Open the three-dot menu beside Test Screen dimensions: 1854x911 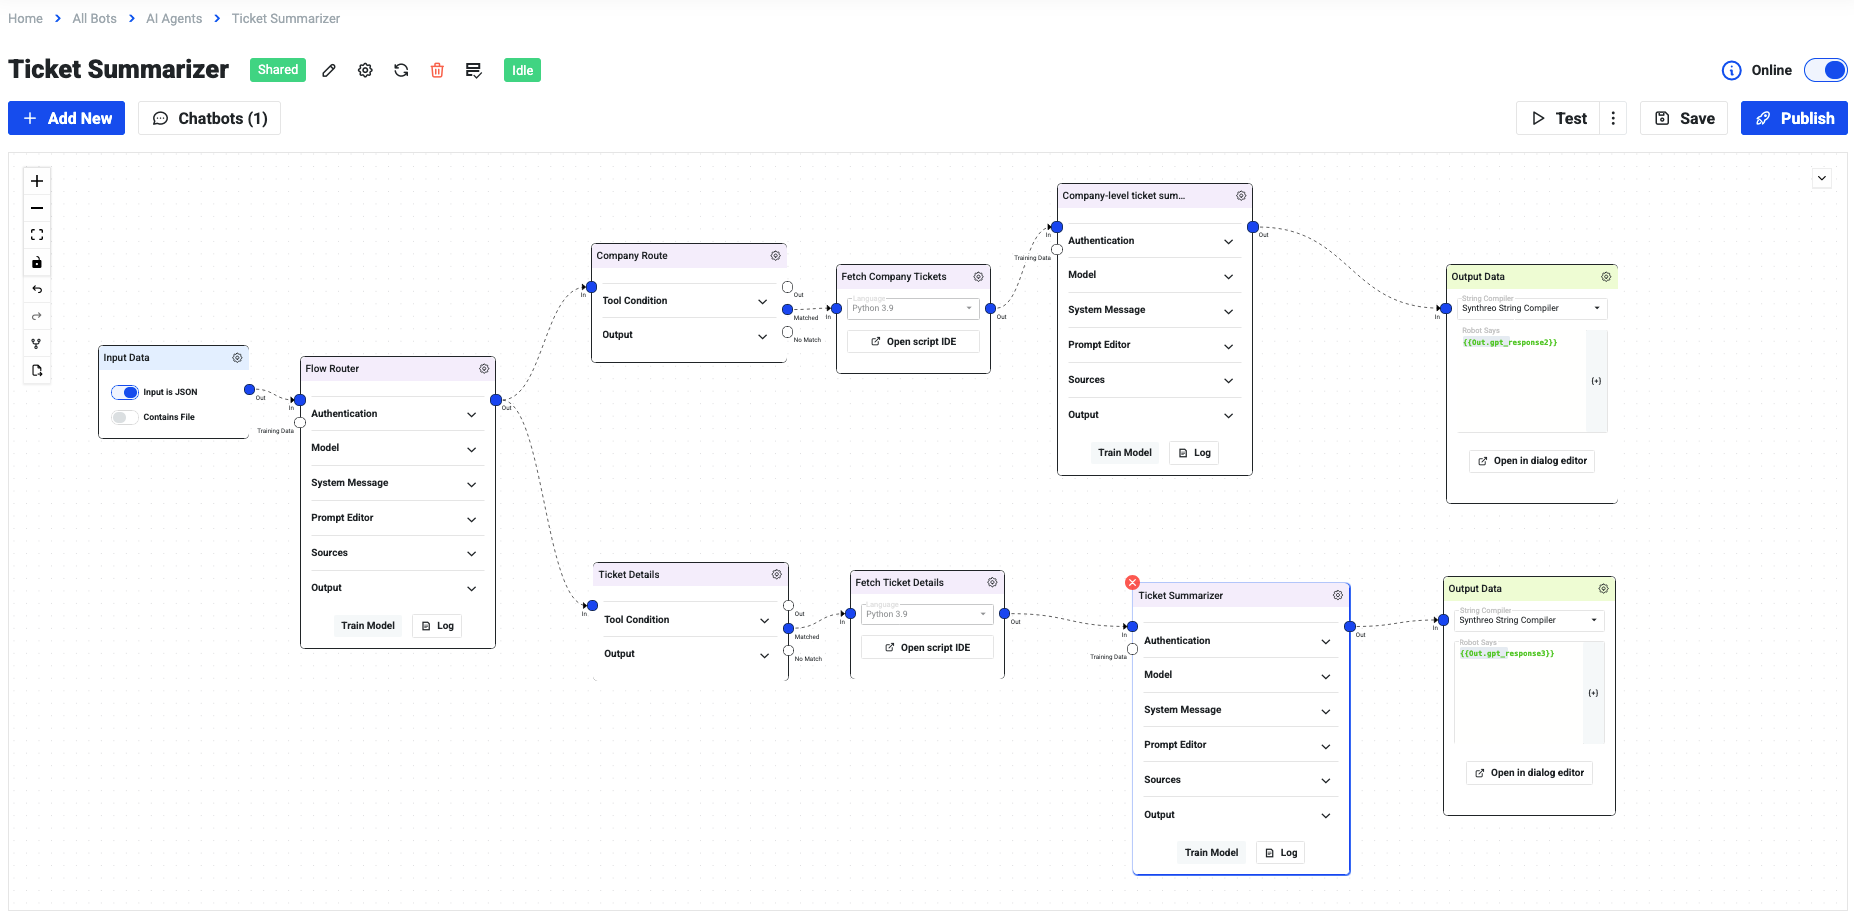1613,118
